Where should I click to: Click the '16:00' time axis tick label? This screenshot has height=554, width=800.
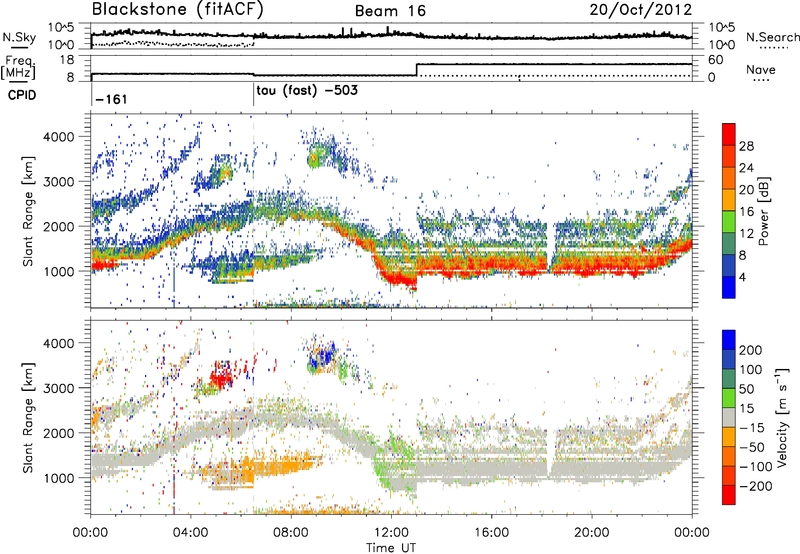(491, 533)
